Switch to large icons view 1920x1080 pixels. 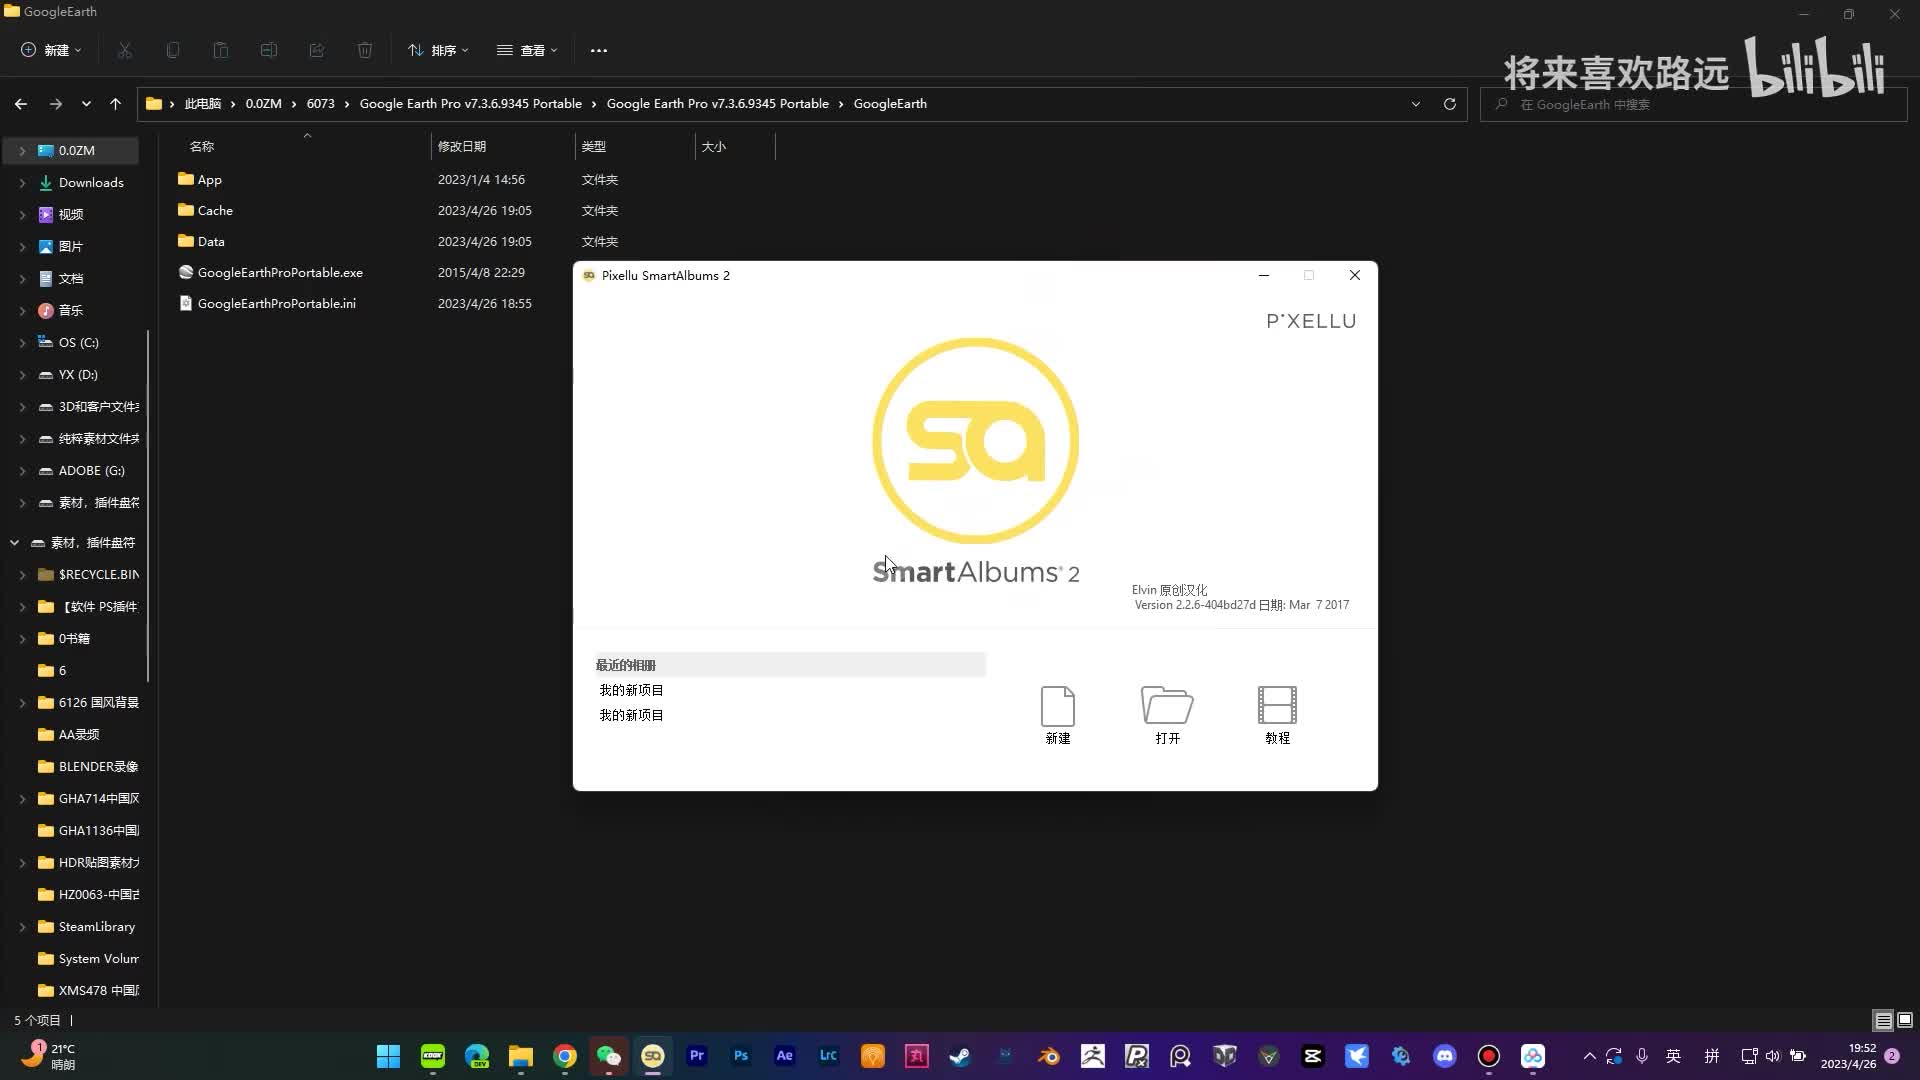tap(1905, 1020)
